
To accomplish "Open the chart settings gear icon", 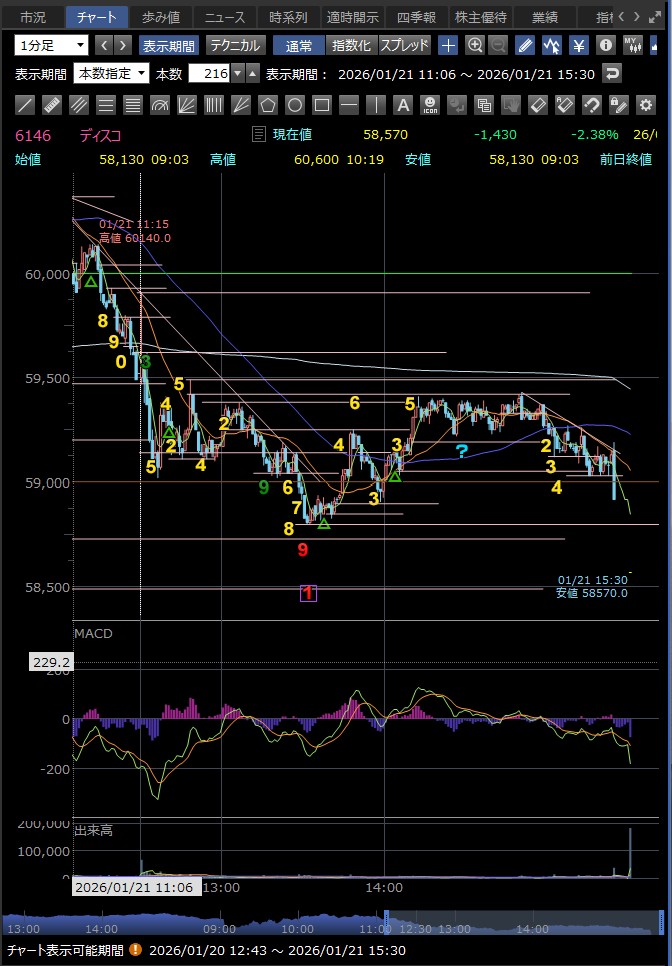I will coord(645,105).
